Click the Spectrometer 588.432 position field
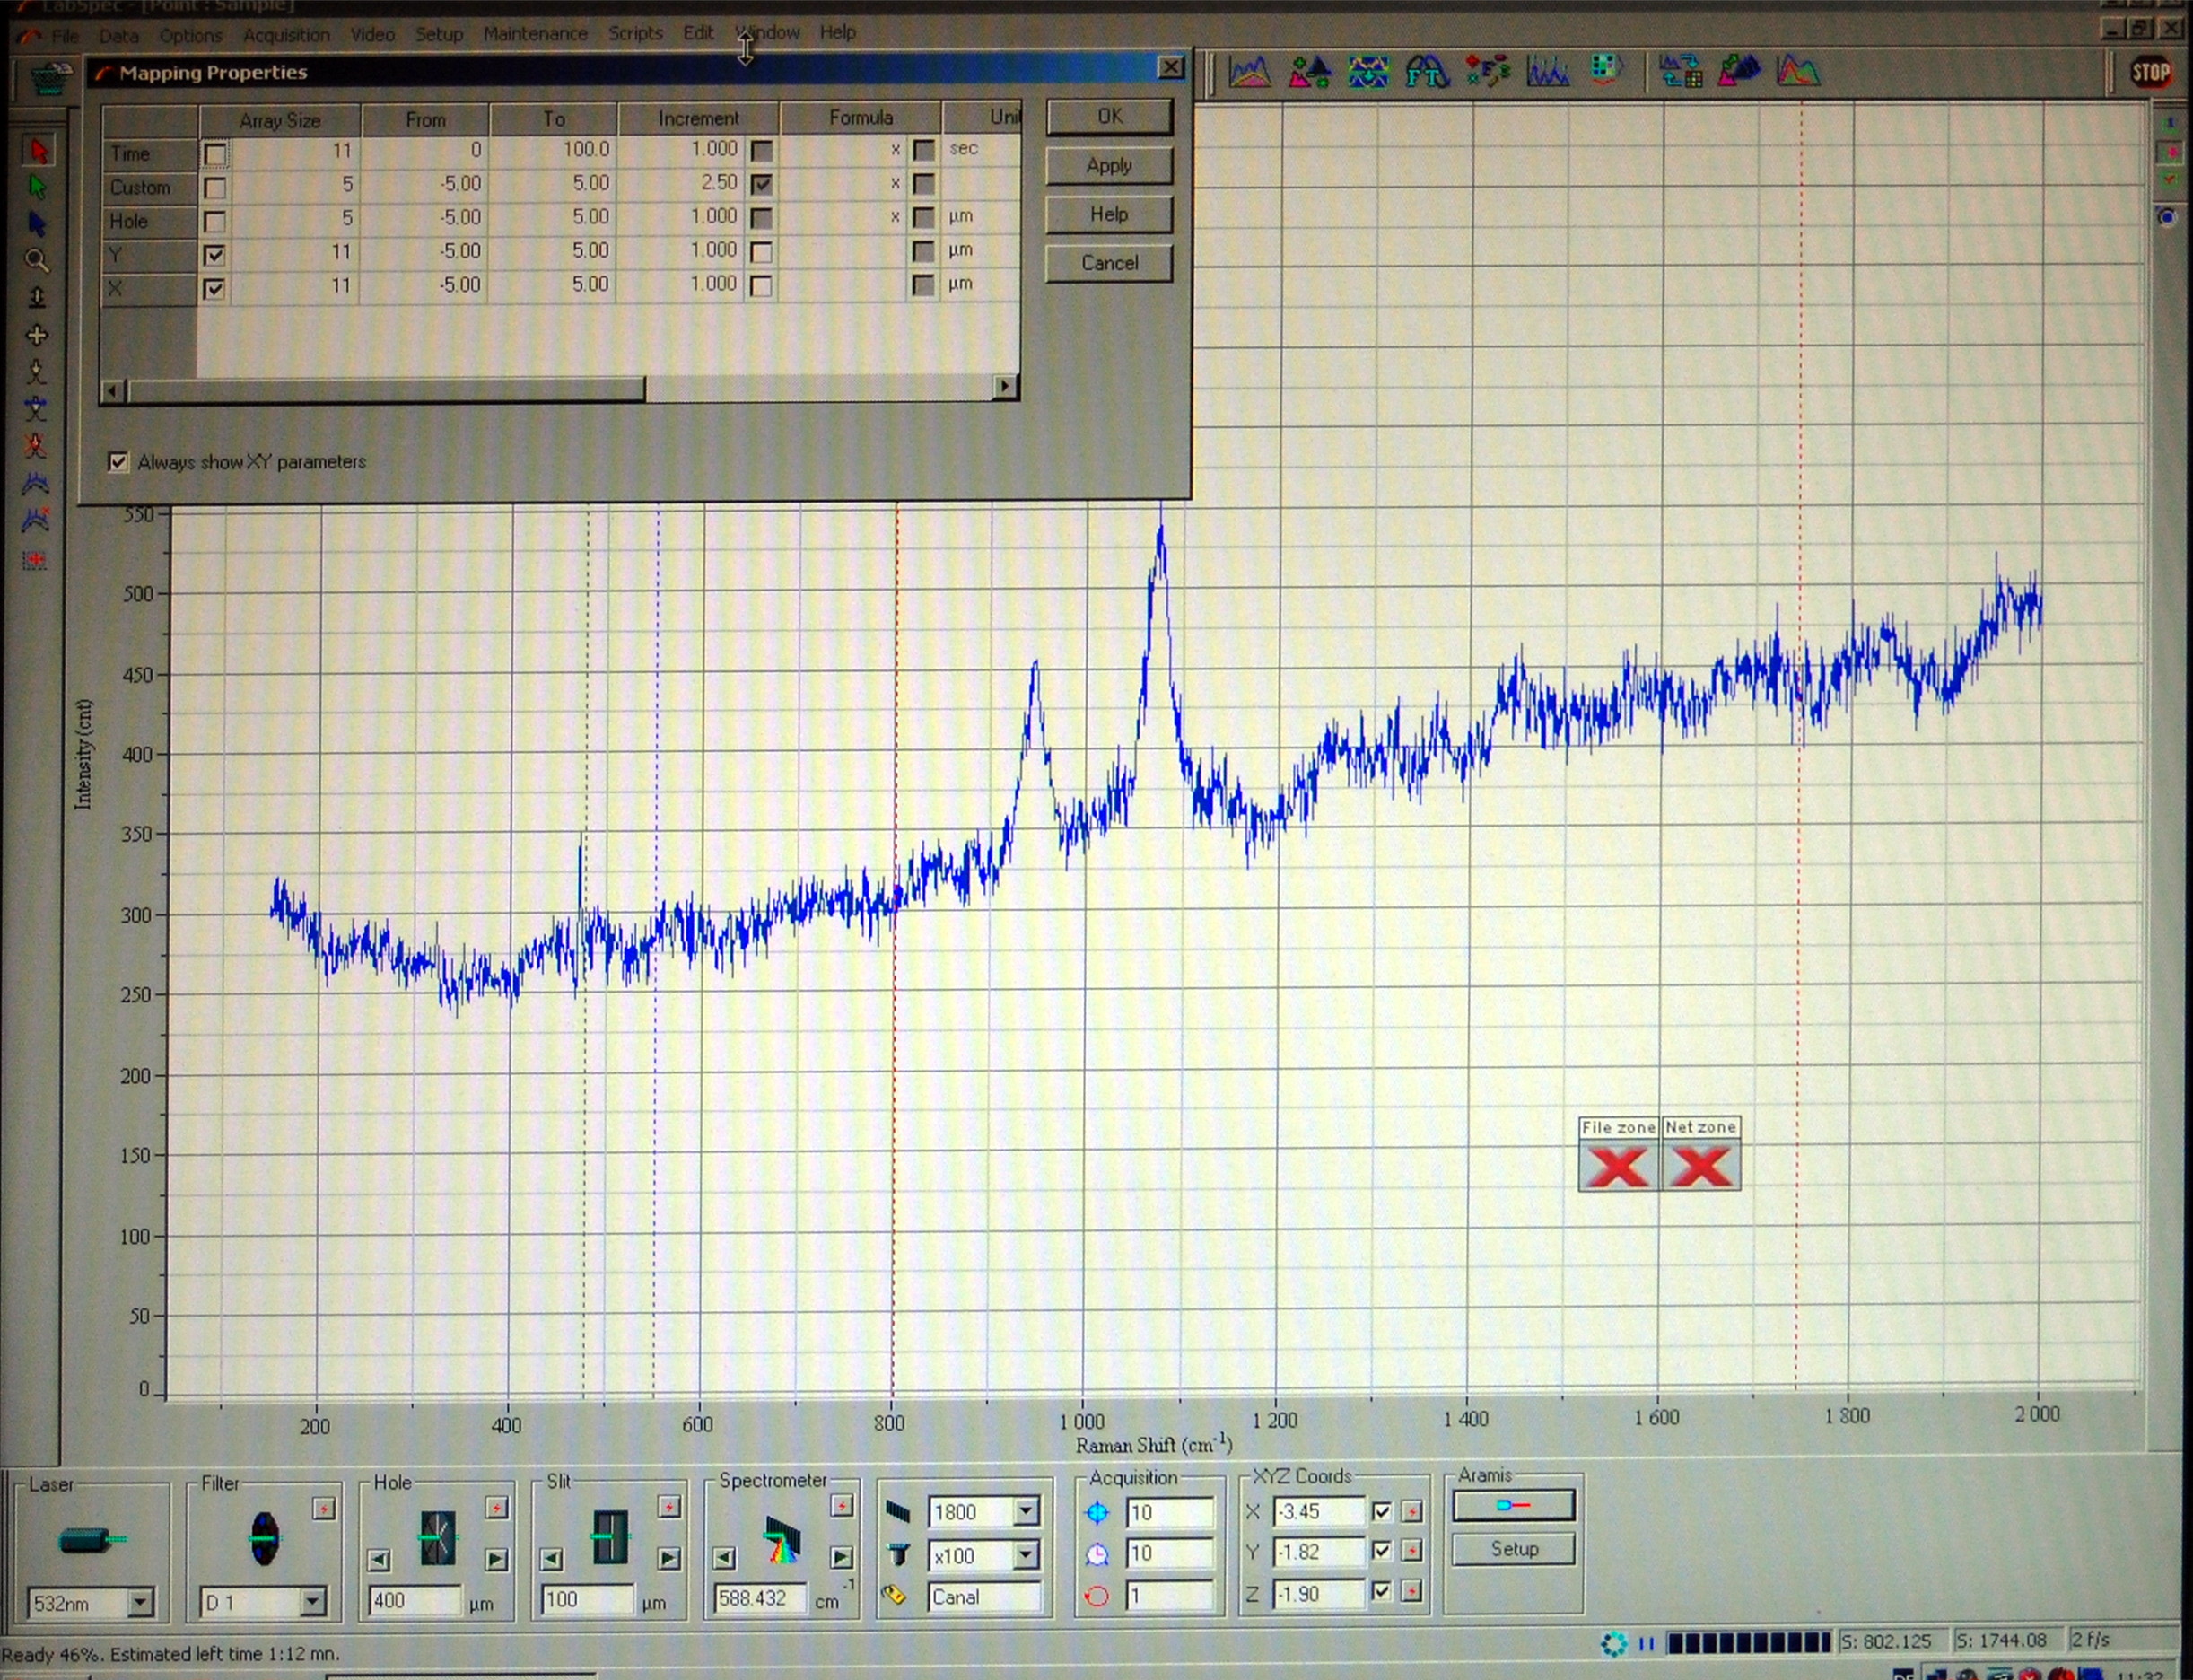The width and height of the screenshot is (2193, 1680). [761, 1598]
